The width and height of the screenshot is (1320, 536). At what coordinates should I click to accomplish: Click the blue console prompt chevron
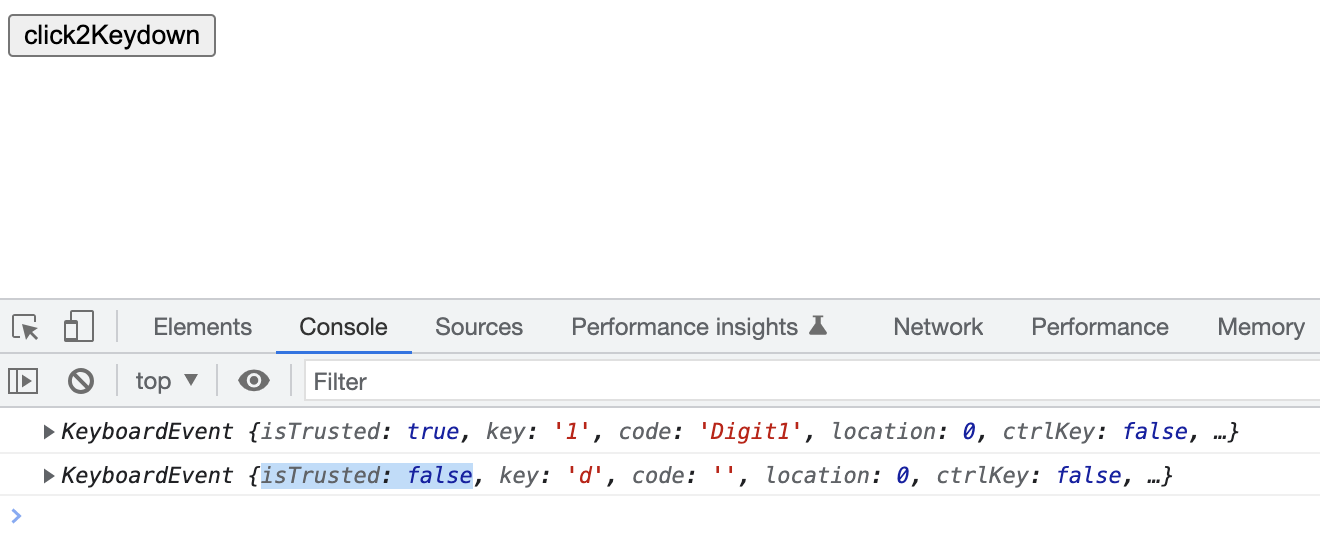tap(15, 516)
